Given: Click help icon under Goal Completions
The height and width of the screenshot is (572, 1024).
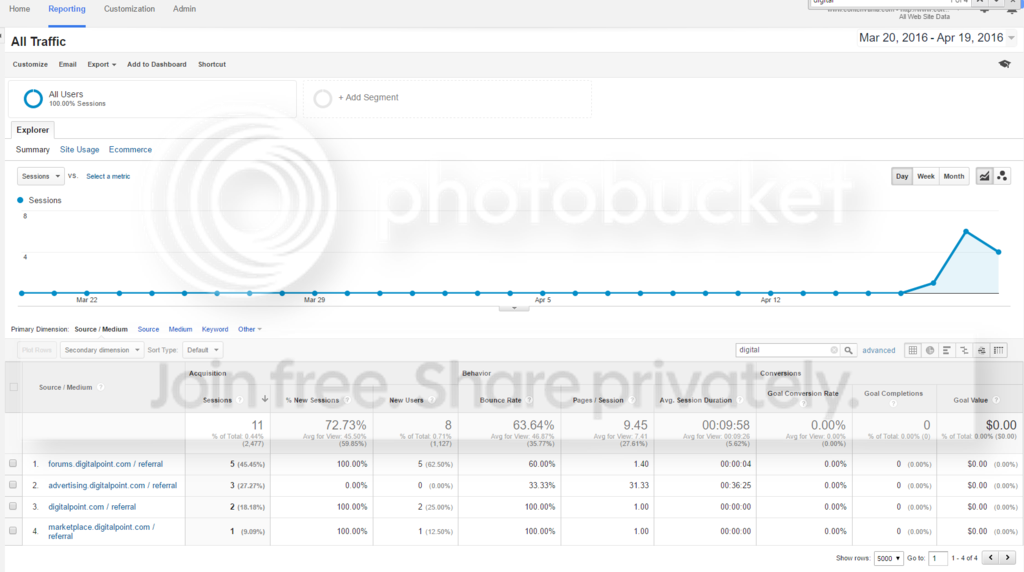Looking at the screenshot, I should point(893,404).
